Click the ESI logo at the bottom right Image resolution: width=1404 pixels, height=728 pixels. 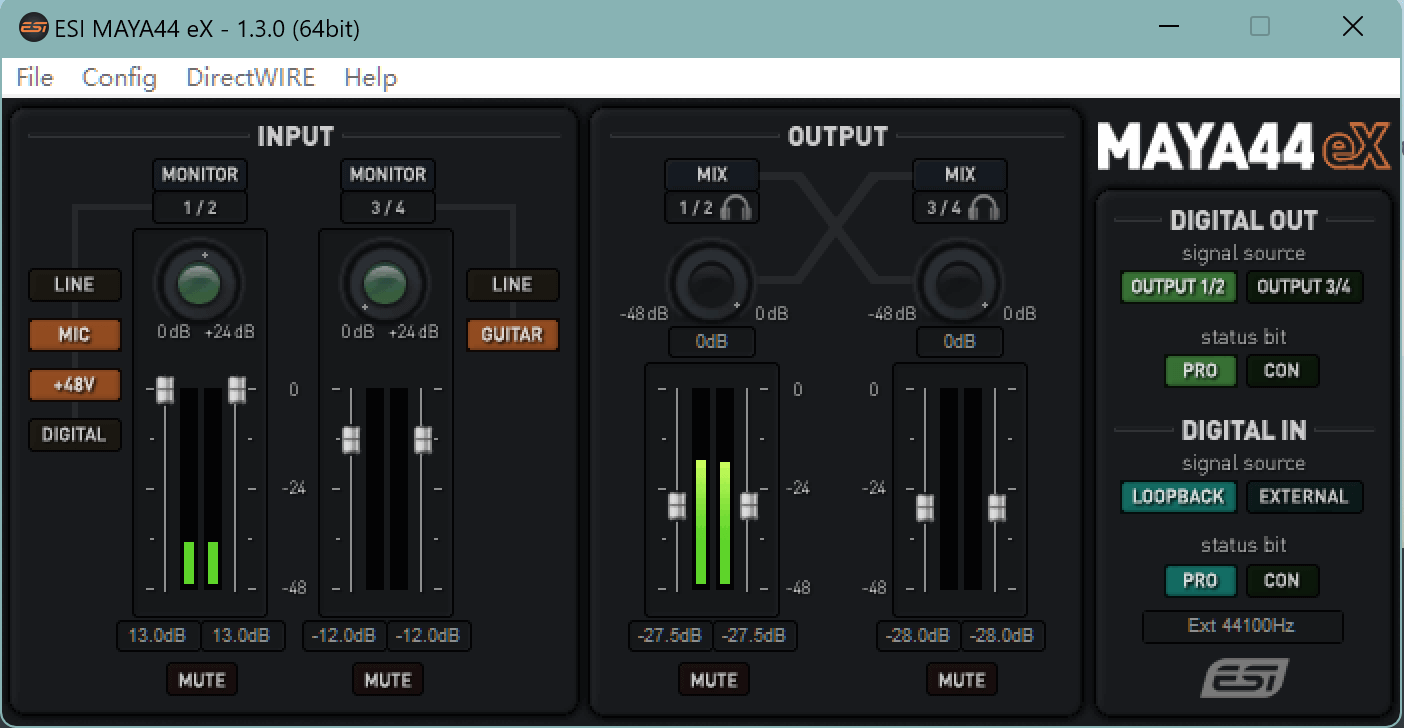tap(1244, 678)
